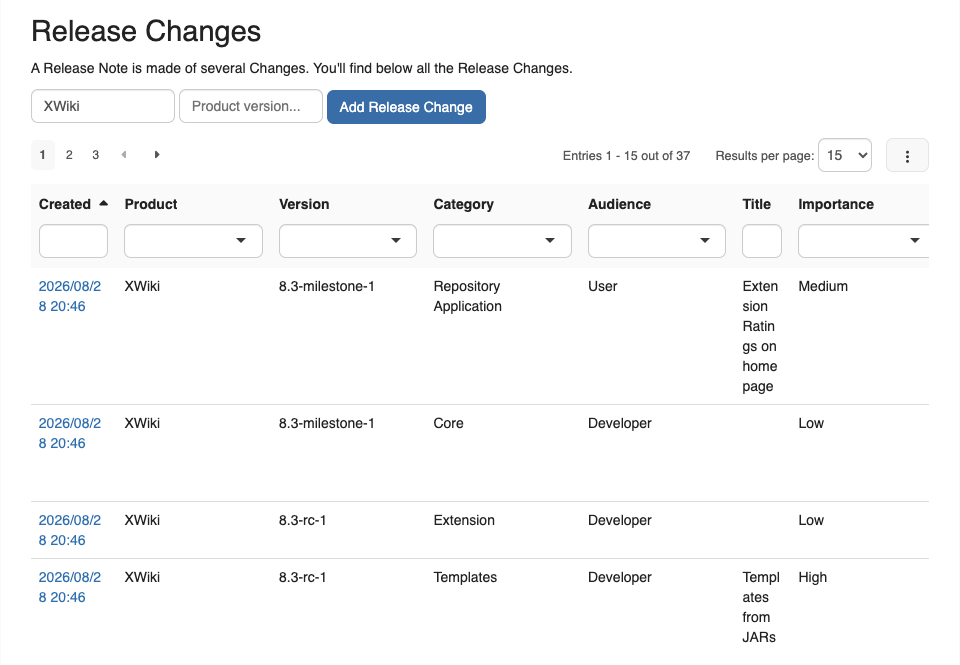Focus the Product version input field
Screen dimensions: 960x665
coord(251,107)
